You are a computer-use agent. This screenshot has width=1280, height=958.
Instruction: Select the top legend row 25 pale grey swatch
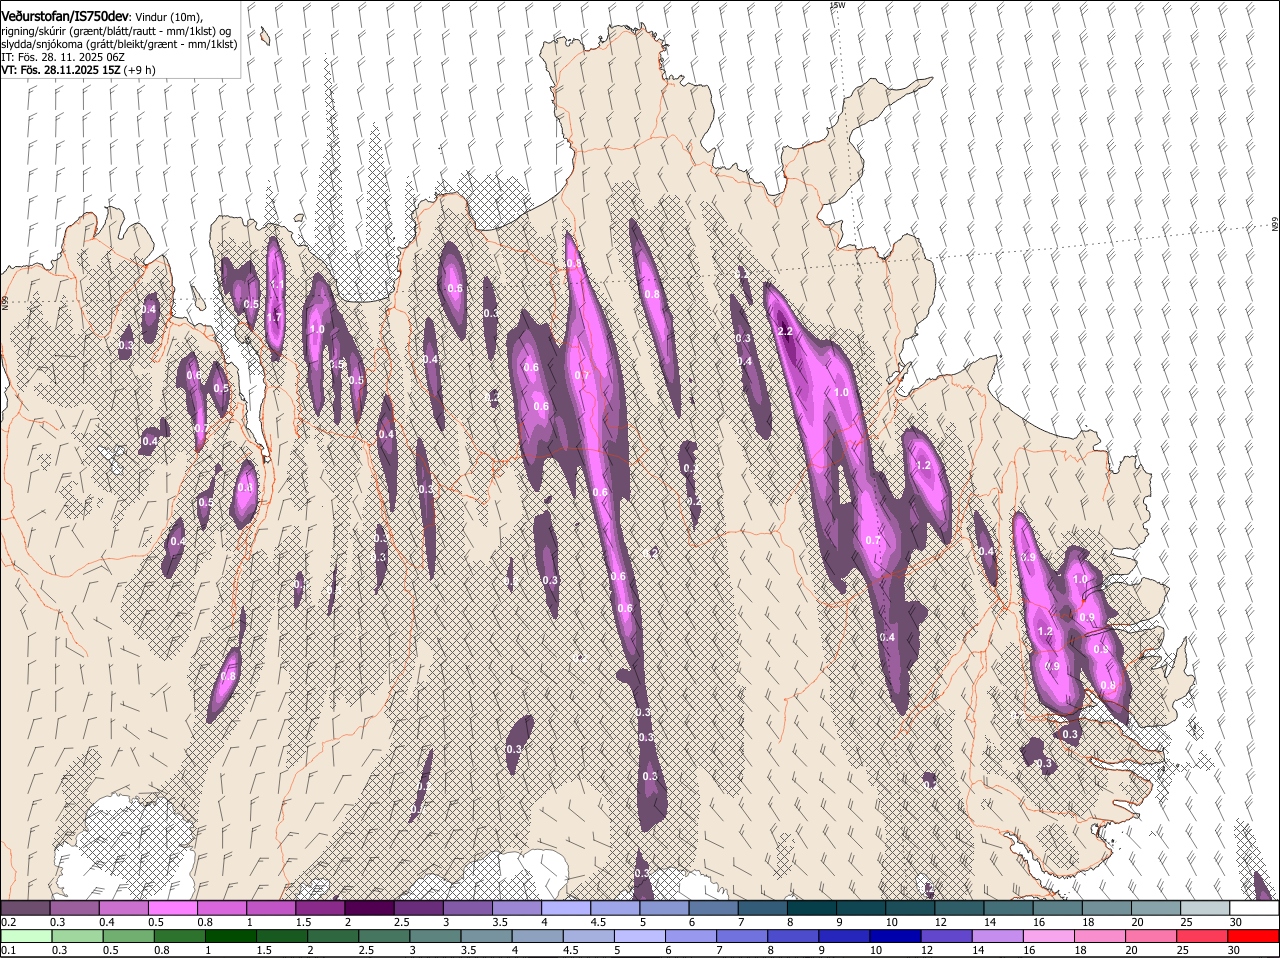[1205, 908]
